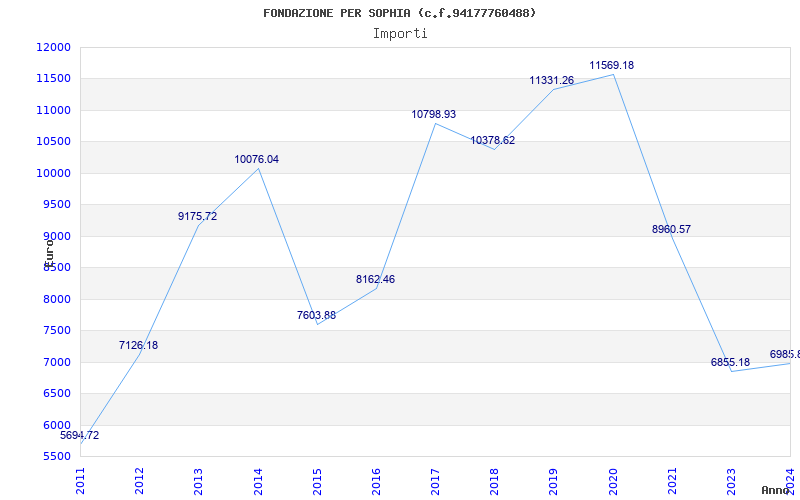Viewport: 800px width, 500px height.
Task: Click y-axis value 5500
Action: [x=56, y=456]
